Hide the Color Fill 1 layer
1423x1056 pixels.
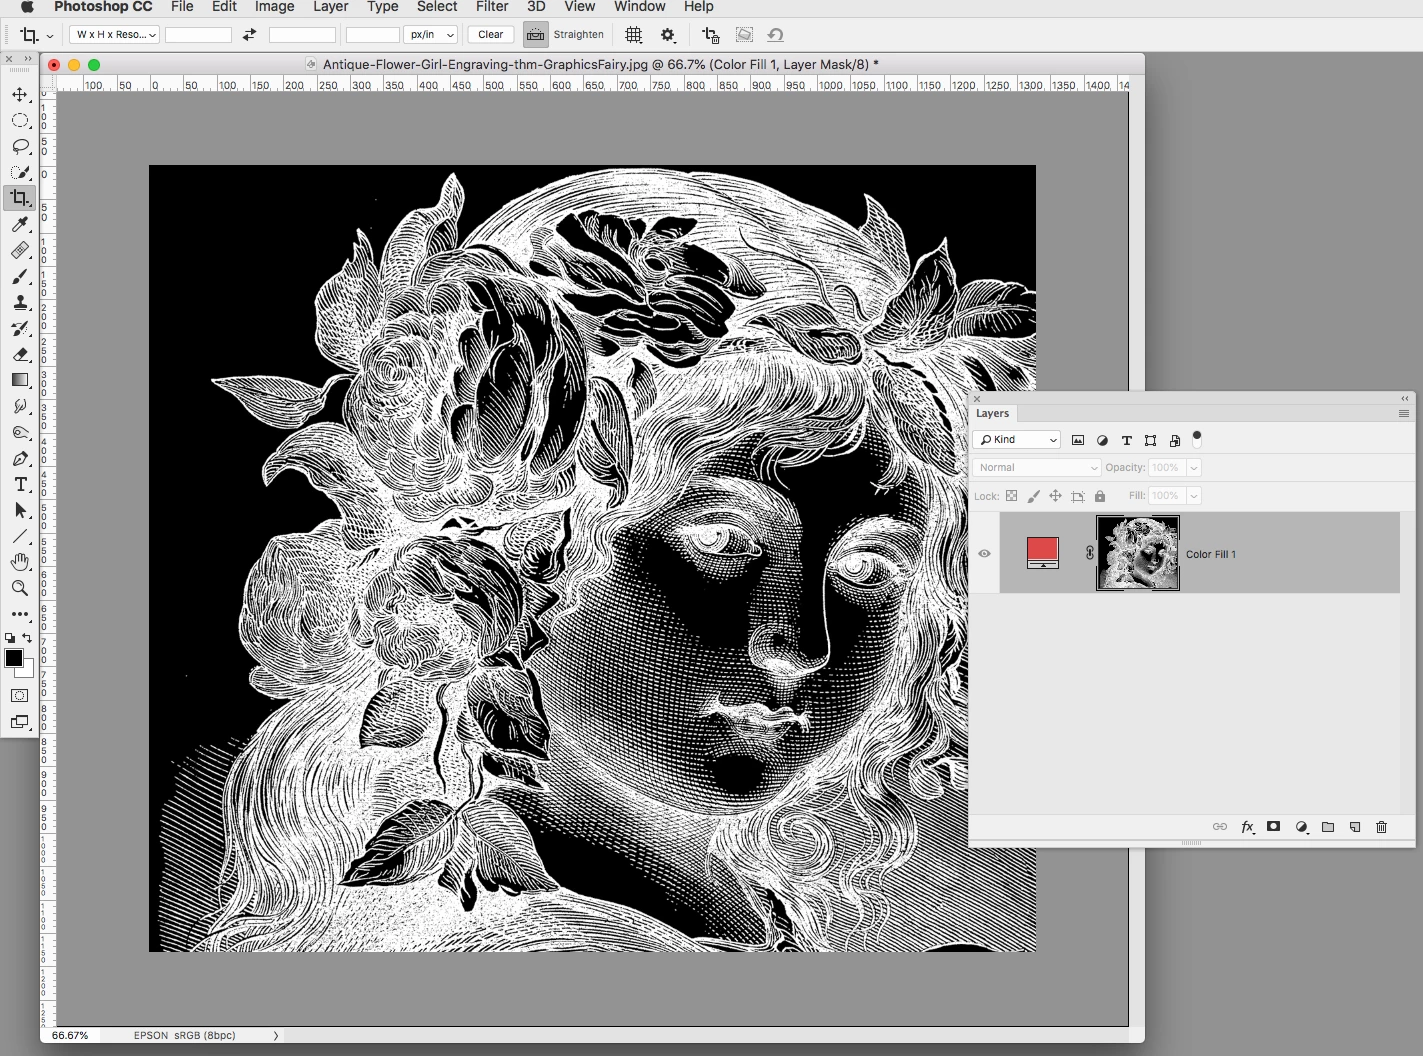tap(984, 553)
